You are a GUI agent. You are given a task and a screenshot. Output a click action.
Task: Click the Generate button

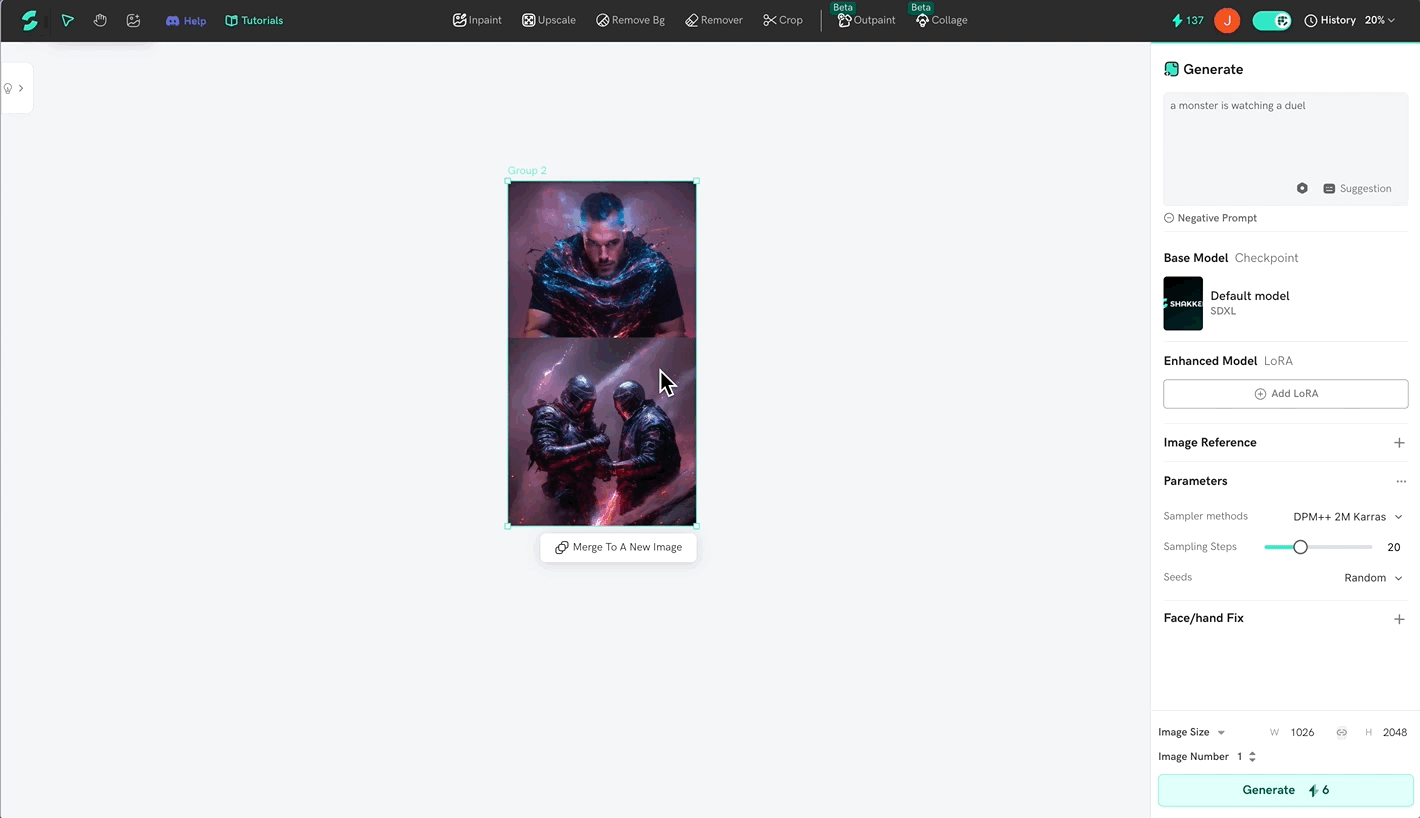point(1285,790)
